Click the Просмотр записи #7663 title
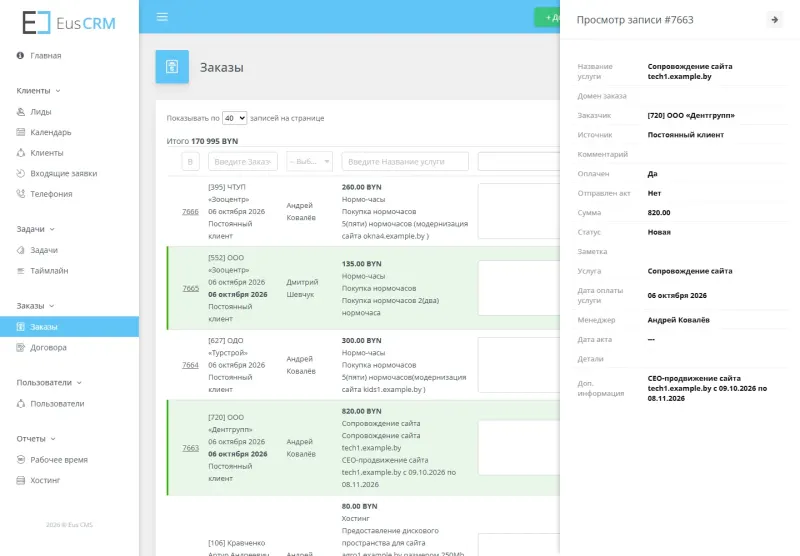Viewport: 800px width, 556px height. pos(635,20)
